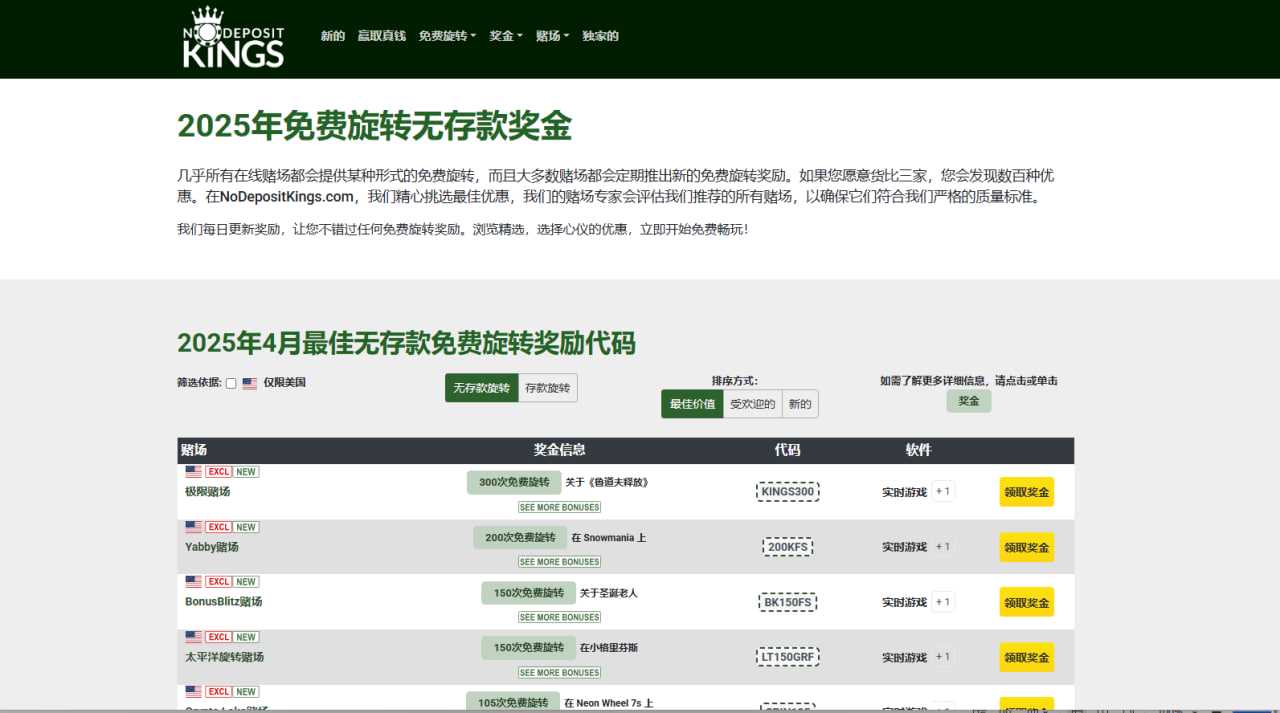Viewport: 1280px width, 713px height.
Task: Click the 领取奖金 button for 太平洋旋转赌场
Action: tap(1027, 657)
